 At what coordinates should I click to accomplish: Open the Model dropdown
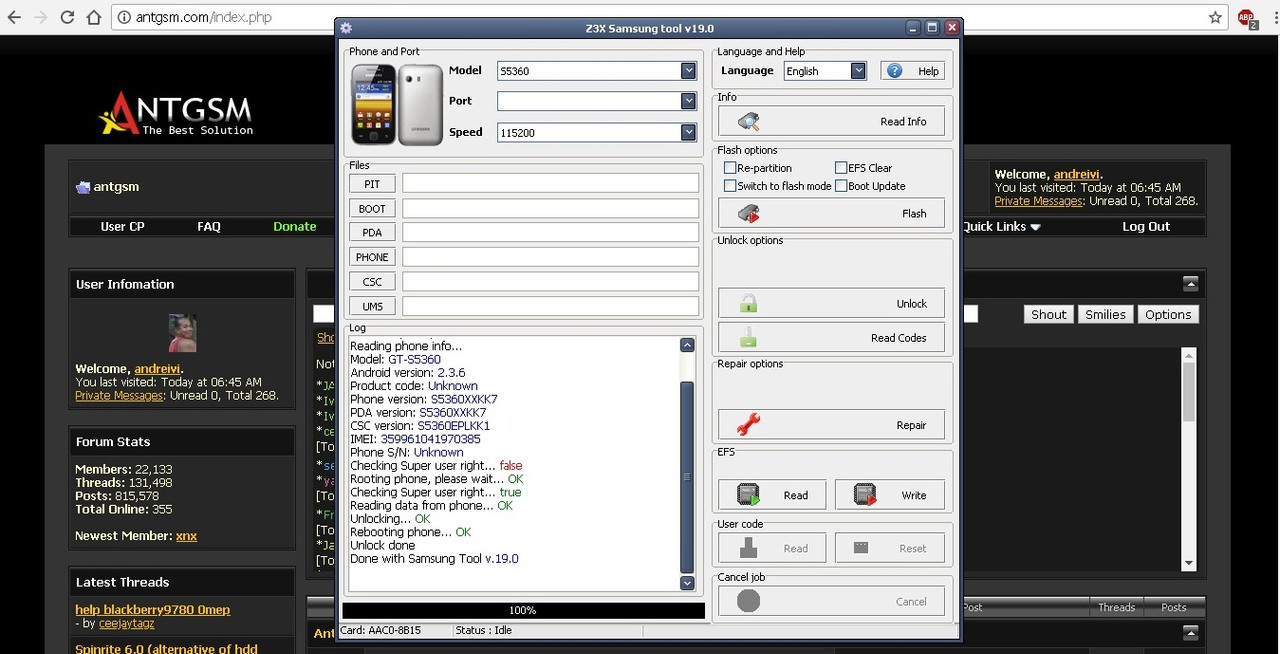point(688,71)
